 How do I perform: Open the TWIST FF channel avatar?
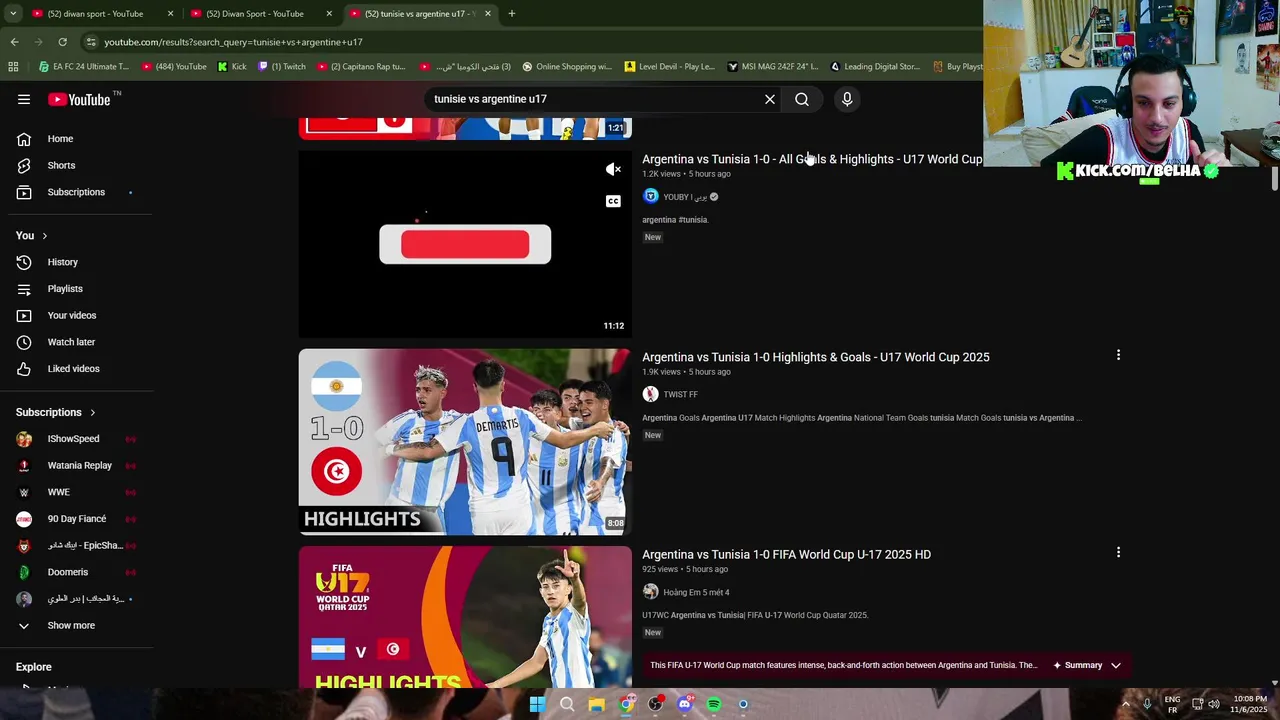651,394
